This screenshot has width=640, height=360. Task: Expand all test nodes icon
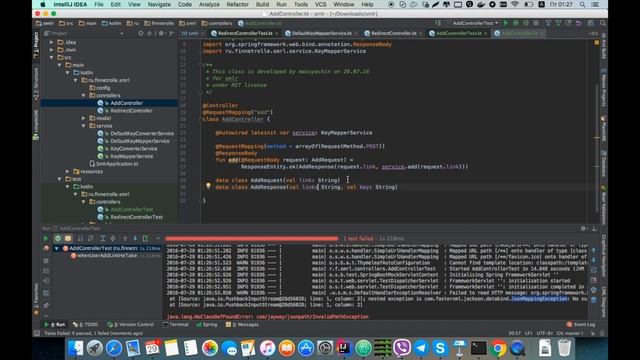(x=102, y=238)
